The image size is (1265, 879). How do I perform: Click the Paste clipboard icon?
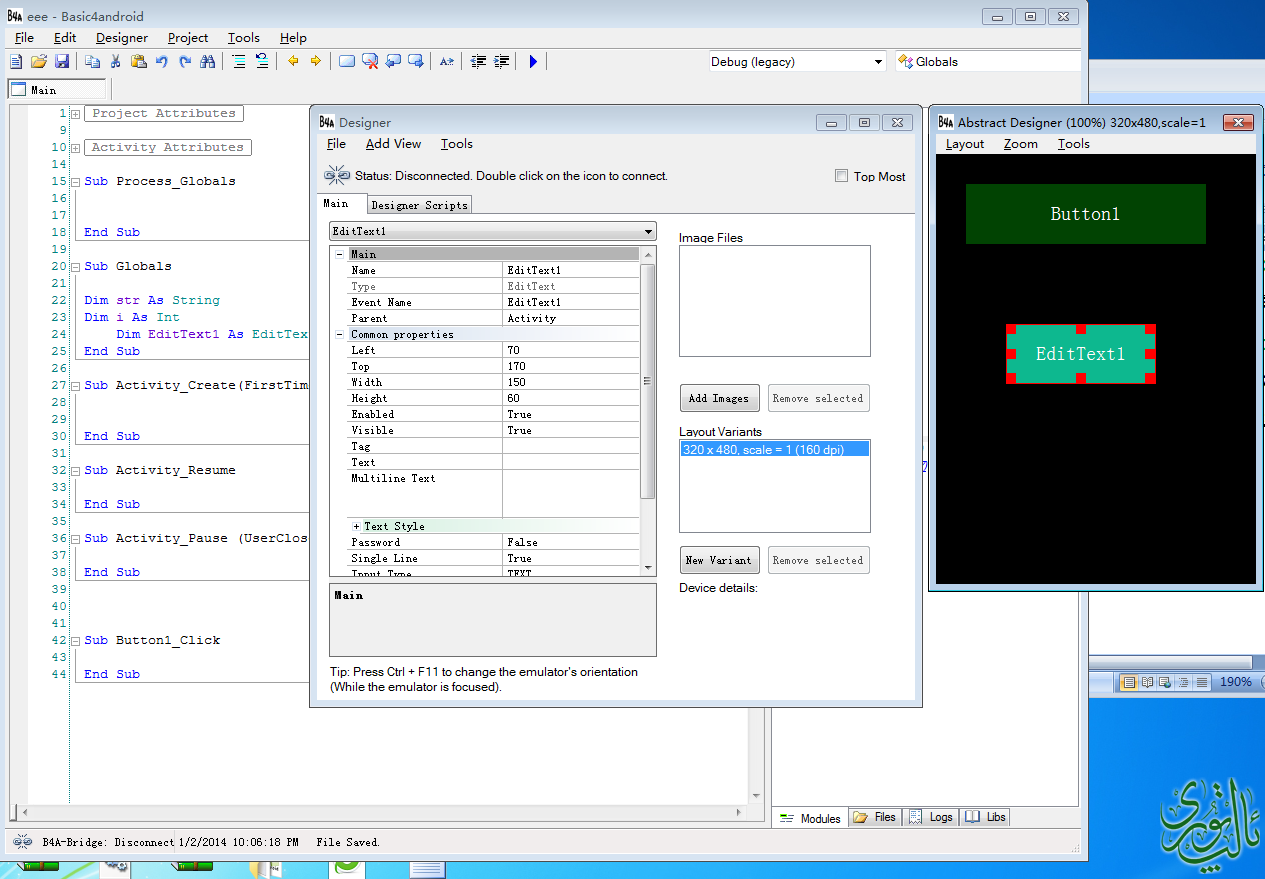pos(139,62)
